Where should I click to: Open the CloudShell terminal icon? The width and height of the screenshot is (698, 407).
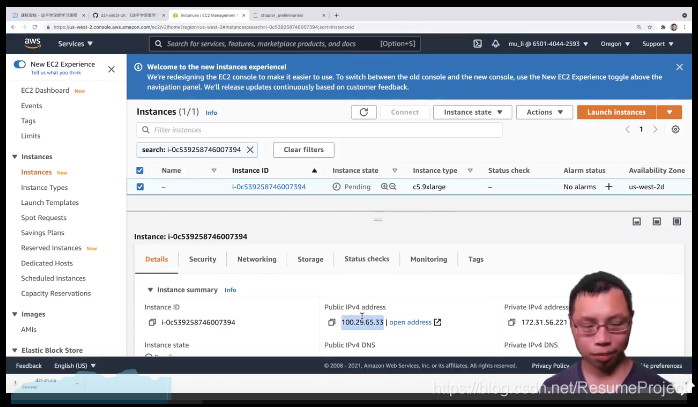point(477,44)
